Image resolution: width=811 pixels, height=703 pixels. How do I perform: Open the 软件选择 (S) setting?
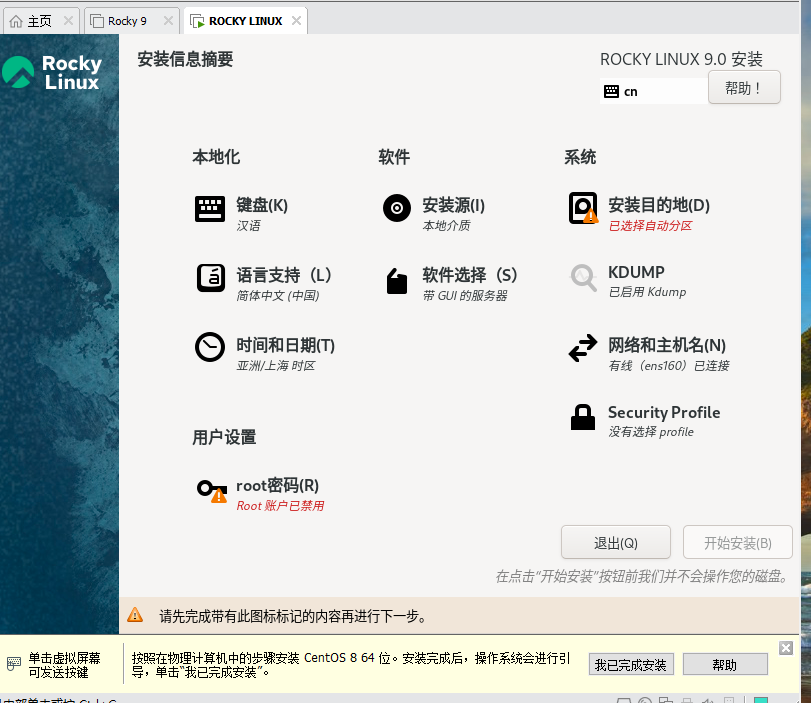tap(470, 275)
